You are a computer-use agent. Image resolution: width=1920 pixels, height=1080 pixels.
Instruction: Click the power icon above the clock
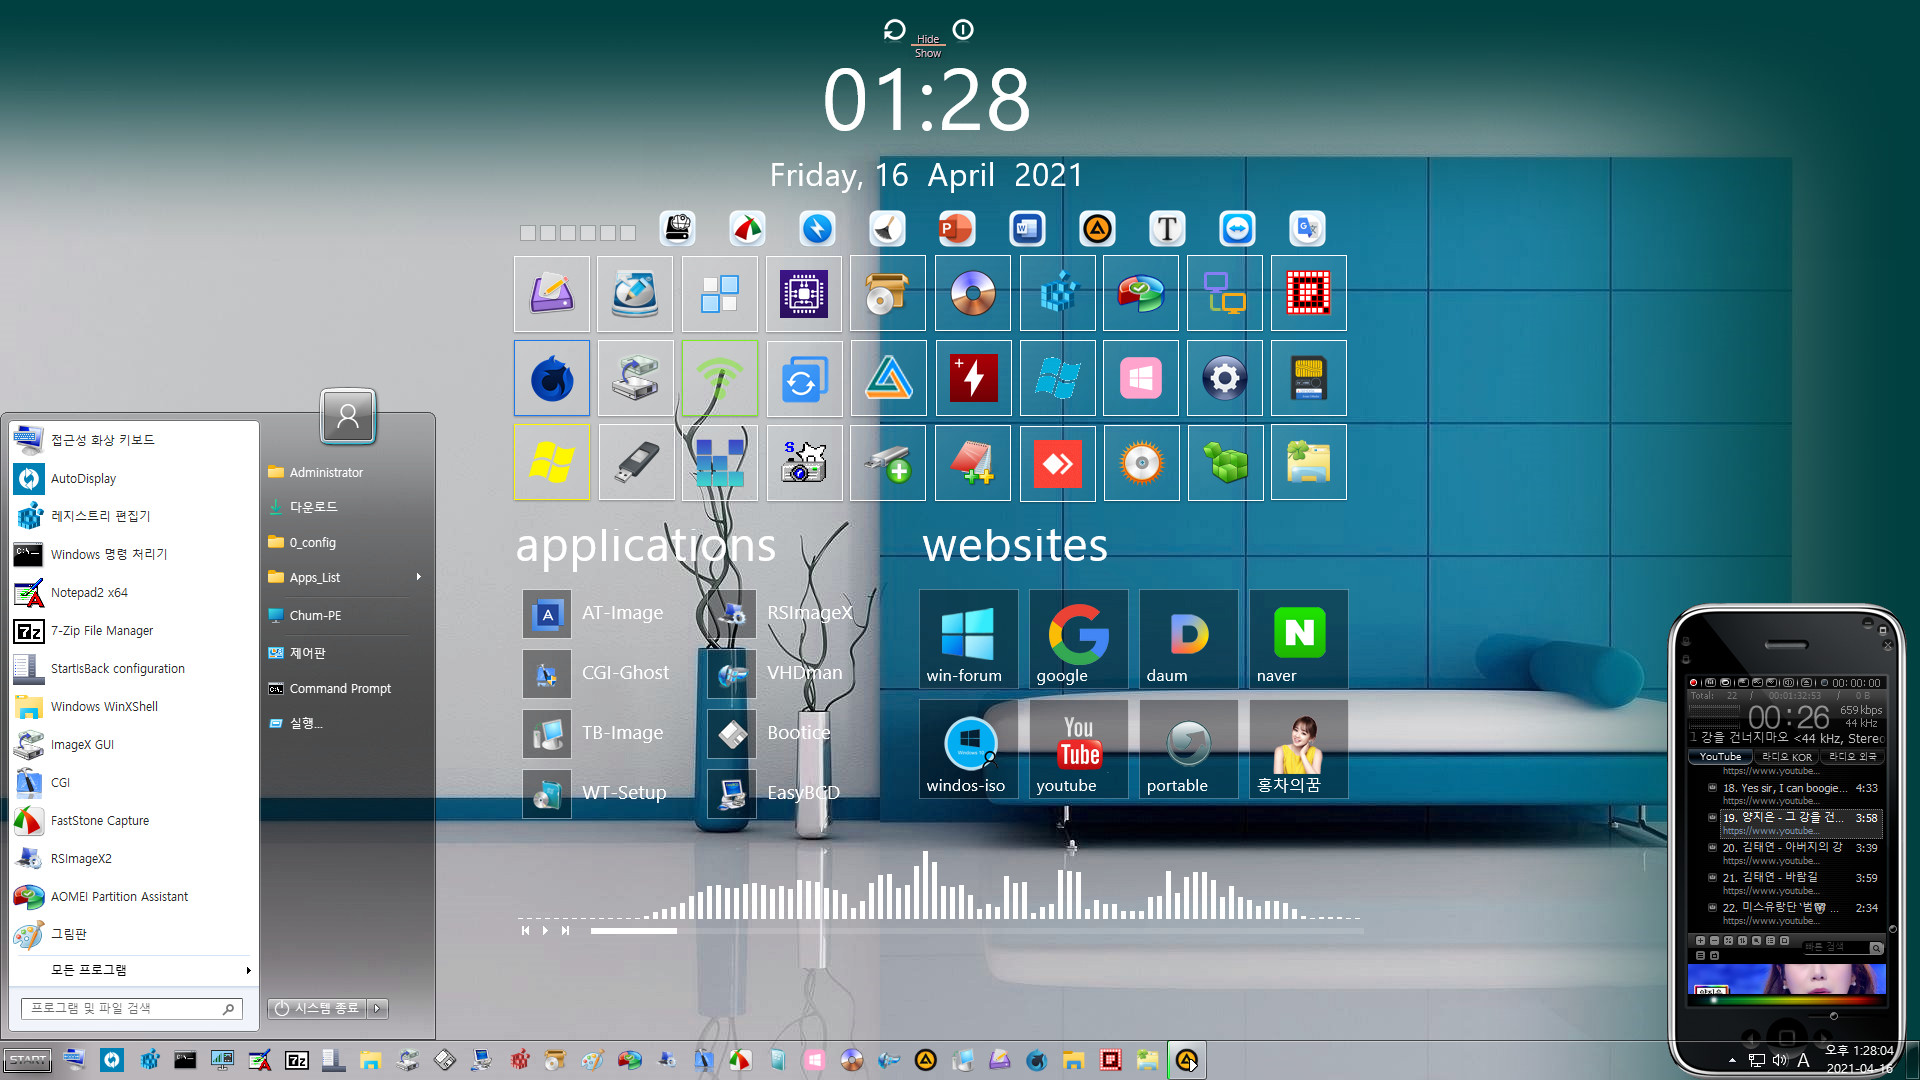coord(963,30)
